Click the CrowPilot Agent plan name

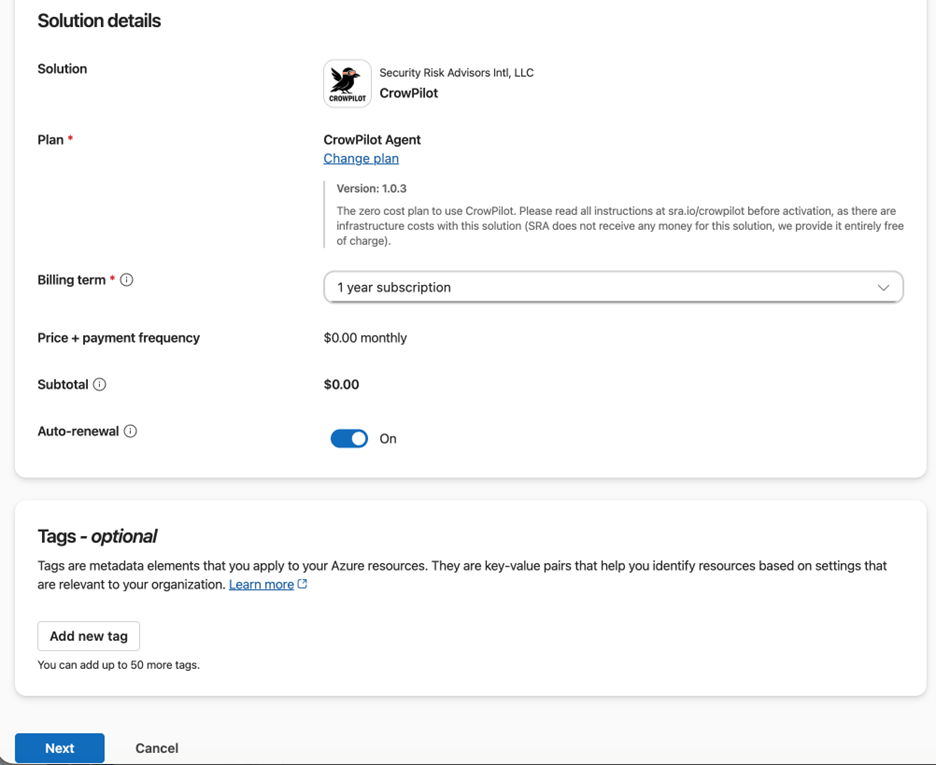[x=372, y=140]
